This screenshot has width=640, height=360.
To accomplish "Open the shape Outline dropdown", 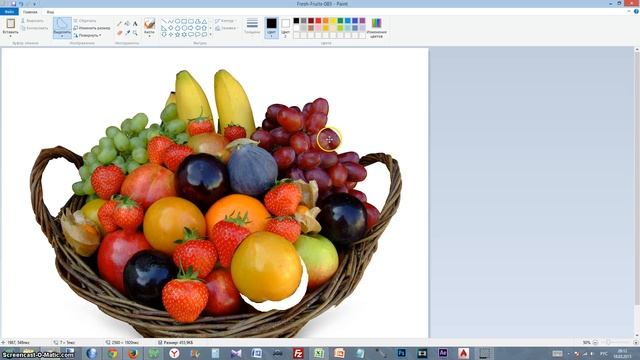I will tap(225, 21).
